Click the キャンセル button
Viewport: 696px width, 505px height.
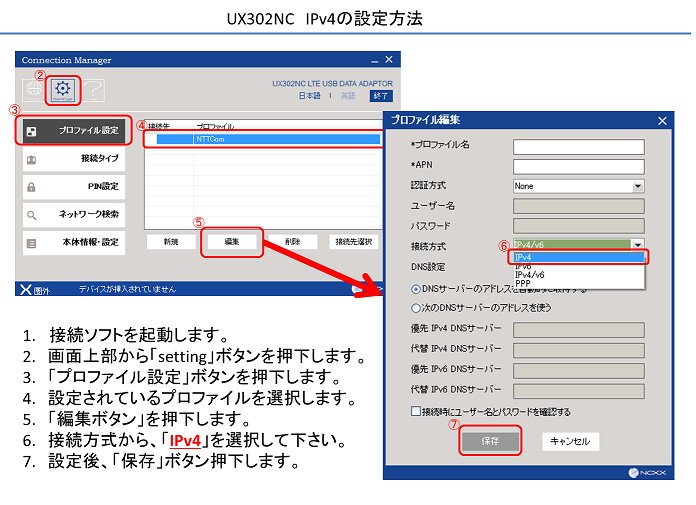[570, 442]
